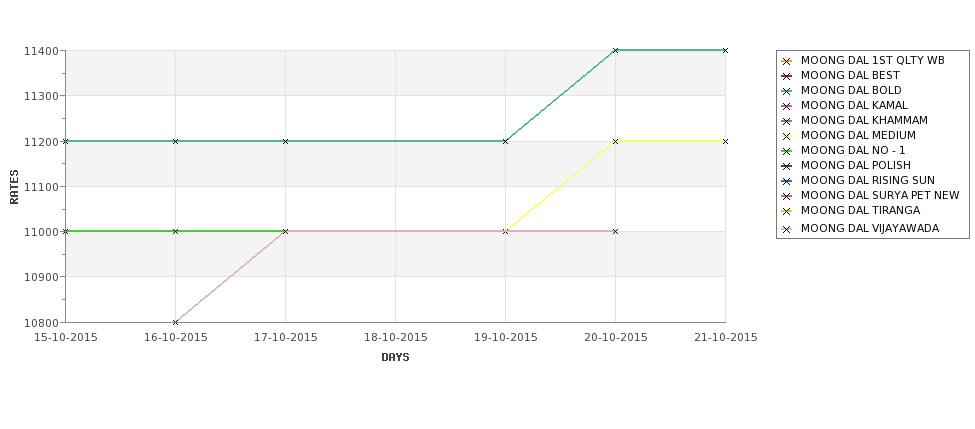This screenshot has height=429, width=975.
Task: Select the MOONG DAL POLISH legend label
Action: pyautogui.click(x=856, y=165)
